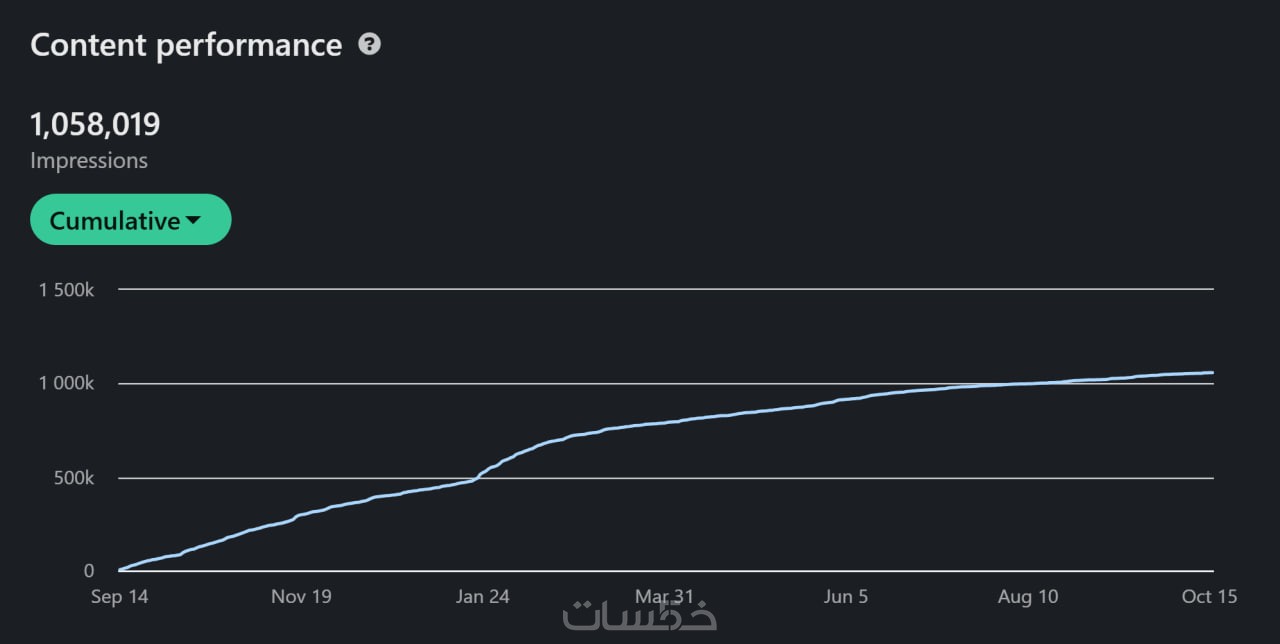The height and width of the screenshot is (644, 1280).
Task: Select the Aug 10 date marker
Action: coord(1028,597)
